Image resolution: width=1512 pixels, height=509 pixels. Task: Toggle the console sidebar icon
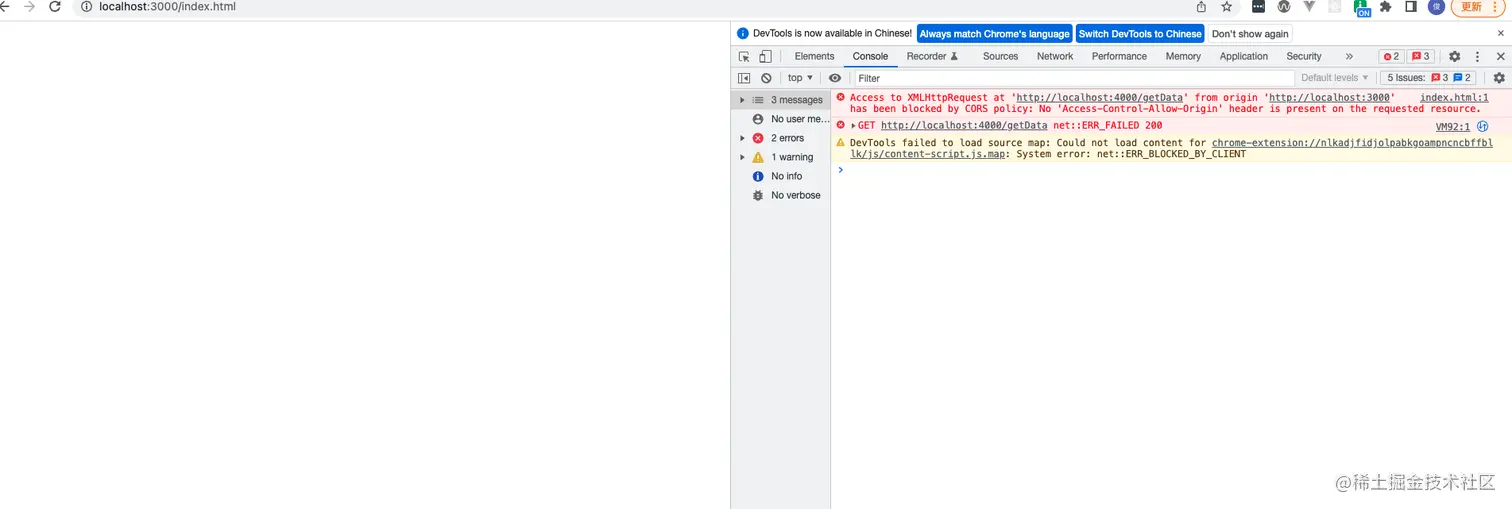744,78
